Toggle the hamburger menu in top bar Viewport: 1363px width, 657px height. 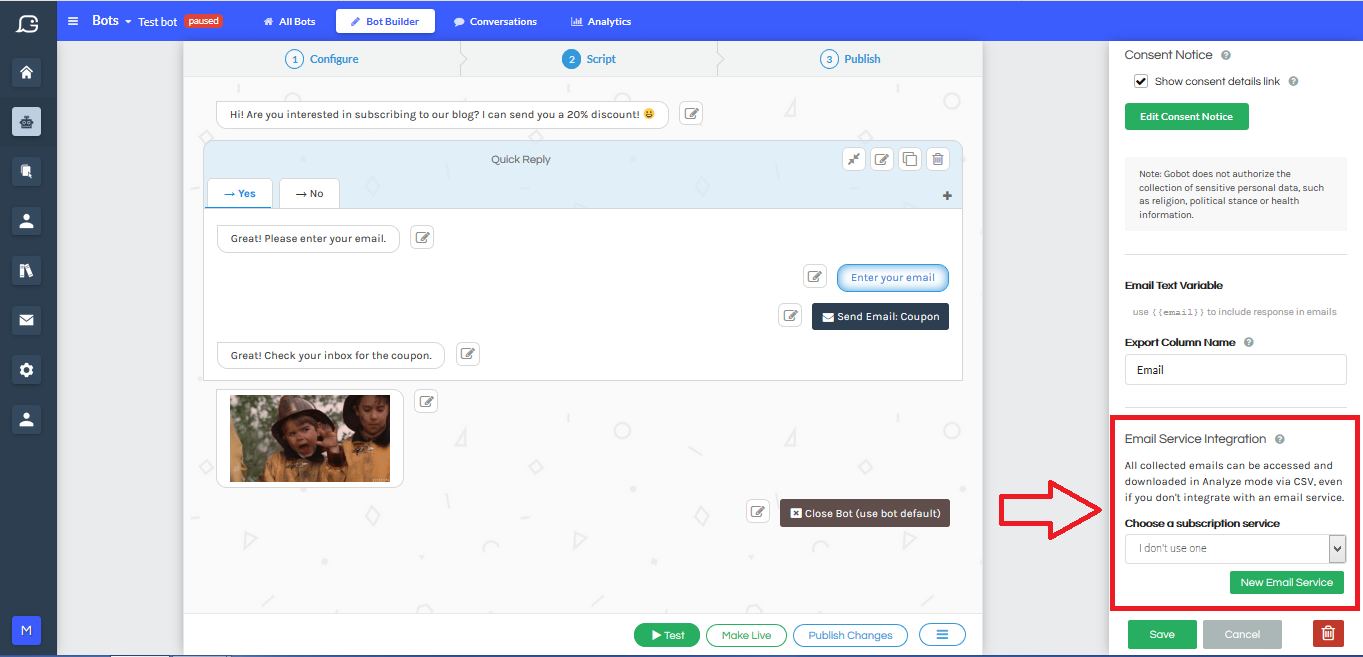[73, 21]
